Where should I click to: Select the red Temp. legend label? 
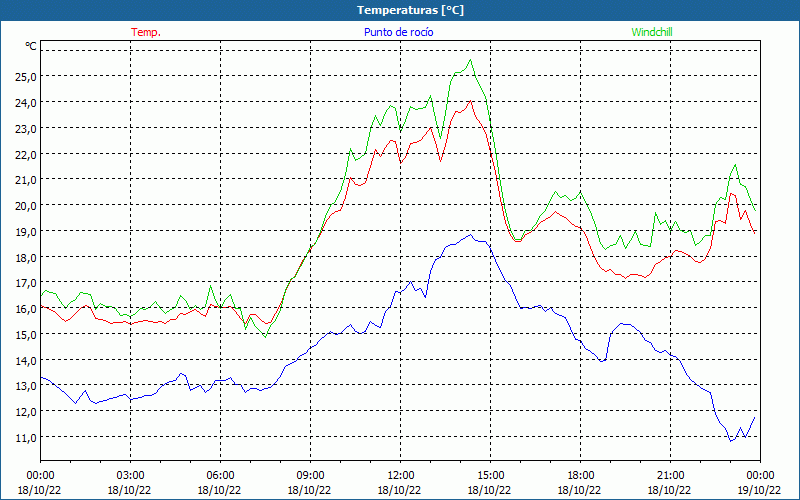[x=146, y=32]
